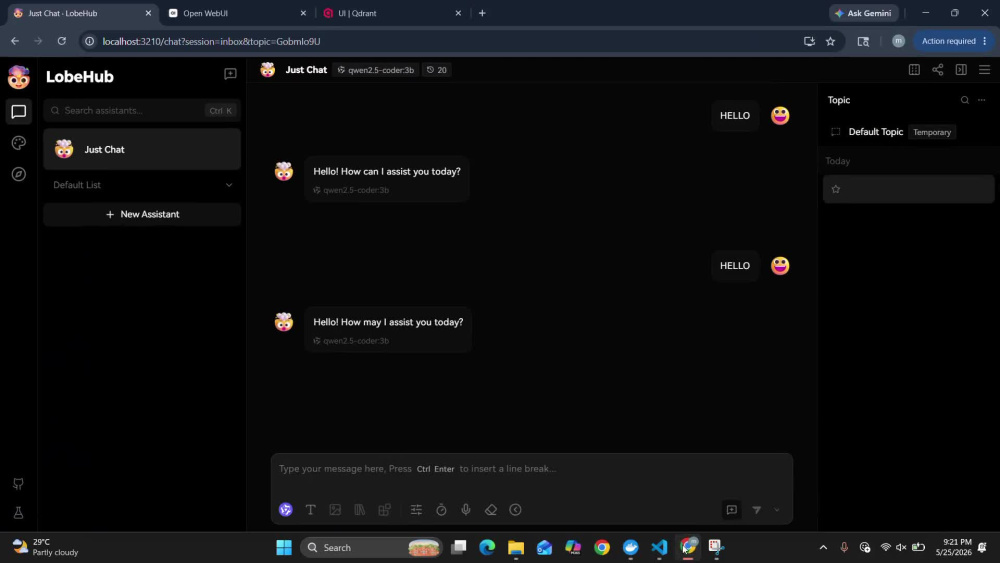Click the address bar URL

211,41
